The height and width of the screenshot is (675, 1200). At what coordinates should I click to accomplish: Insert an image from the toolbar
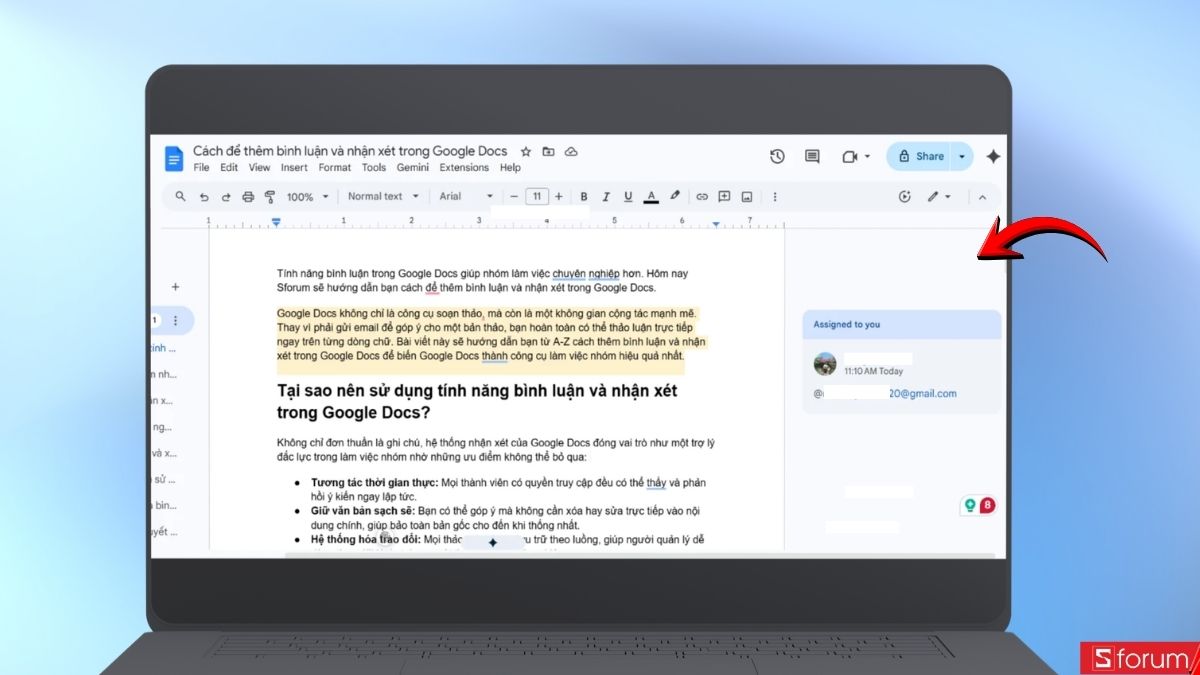[x=746, y=197]
